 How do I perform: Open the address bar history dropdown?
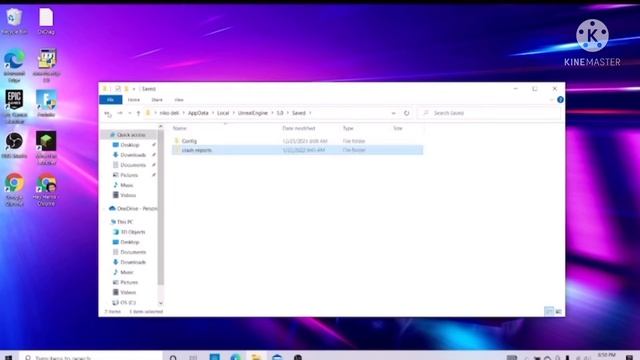(x=393, y=113)
